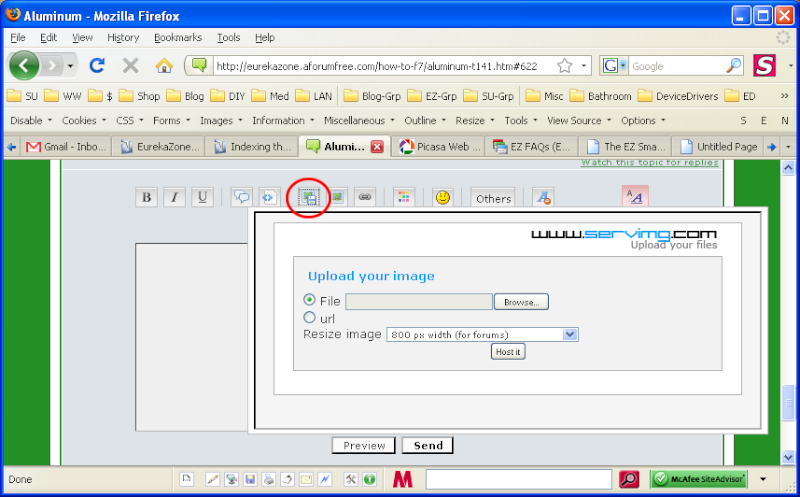
Task: Go forward with the grey arrow button
Action: click(x=52, y=66)
